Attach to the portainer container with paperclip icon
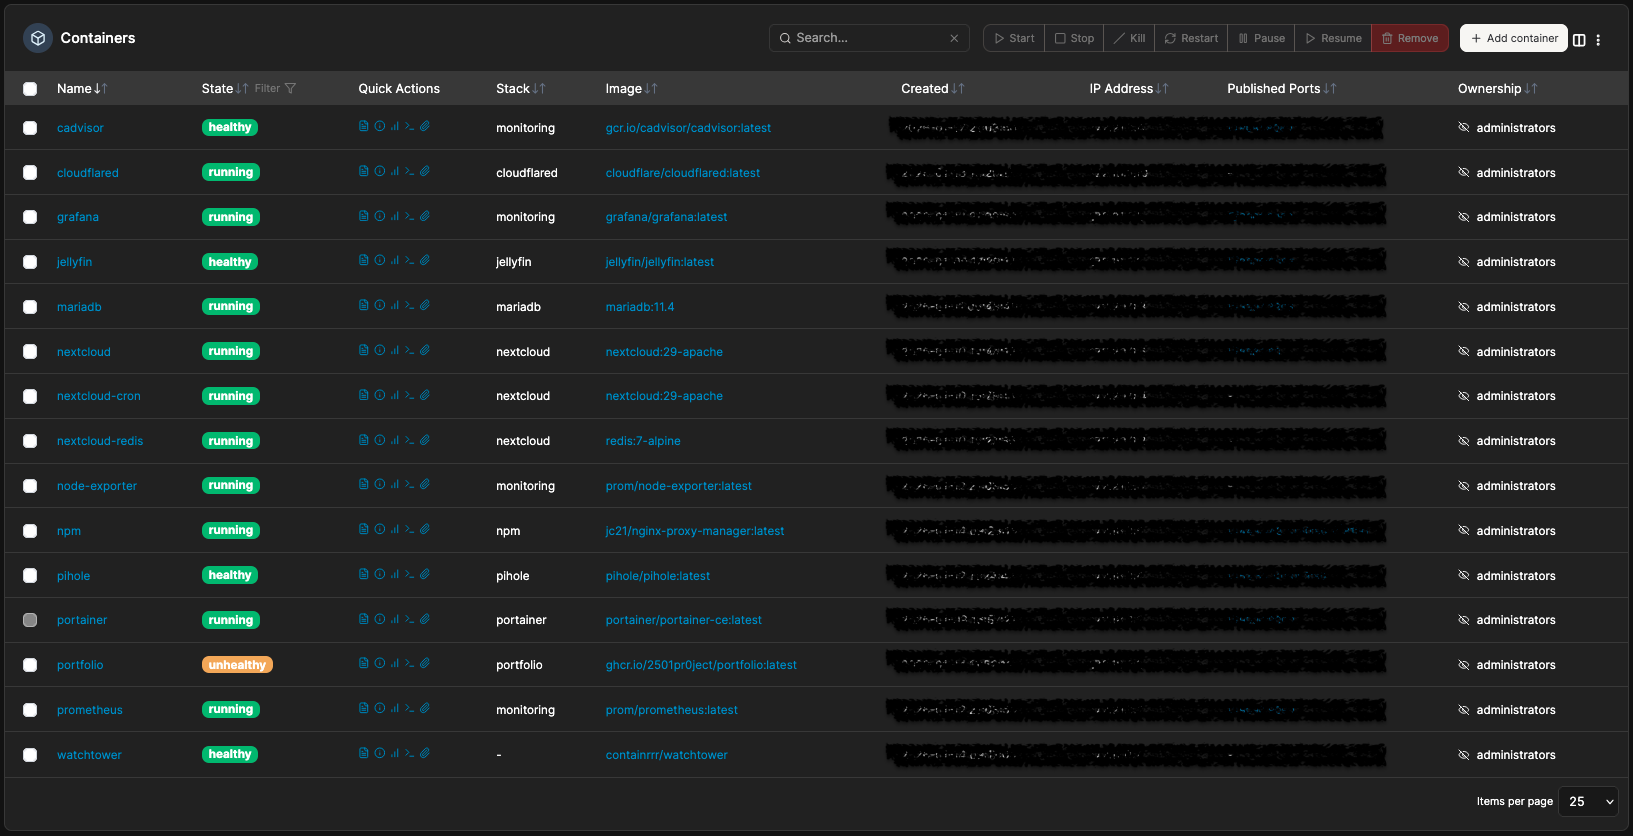Image resolution: width=1633 pixels, height=836 pixels. click(x=425, y=619)
